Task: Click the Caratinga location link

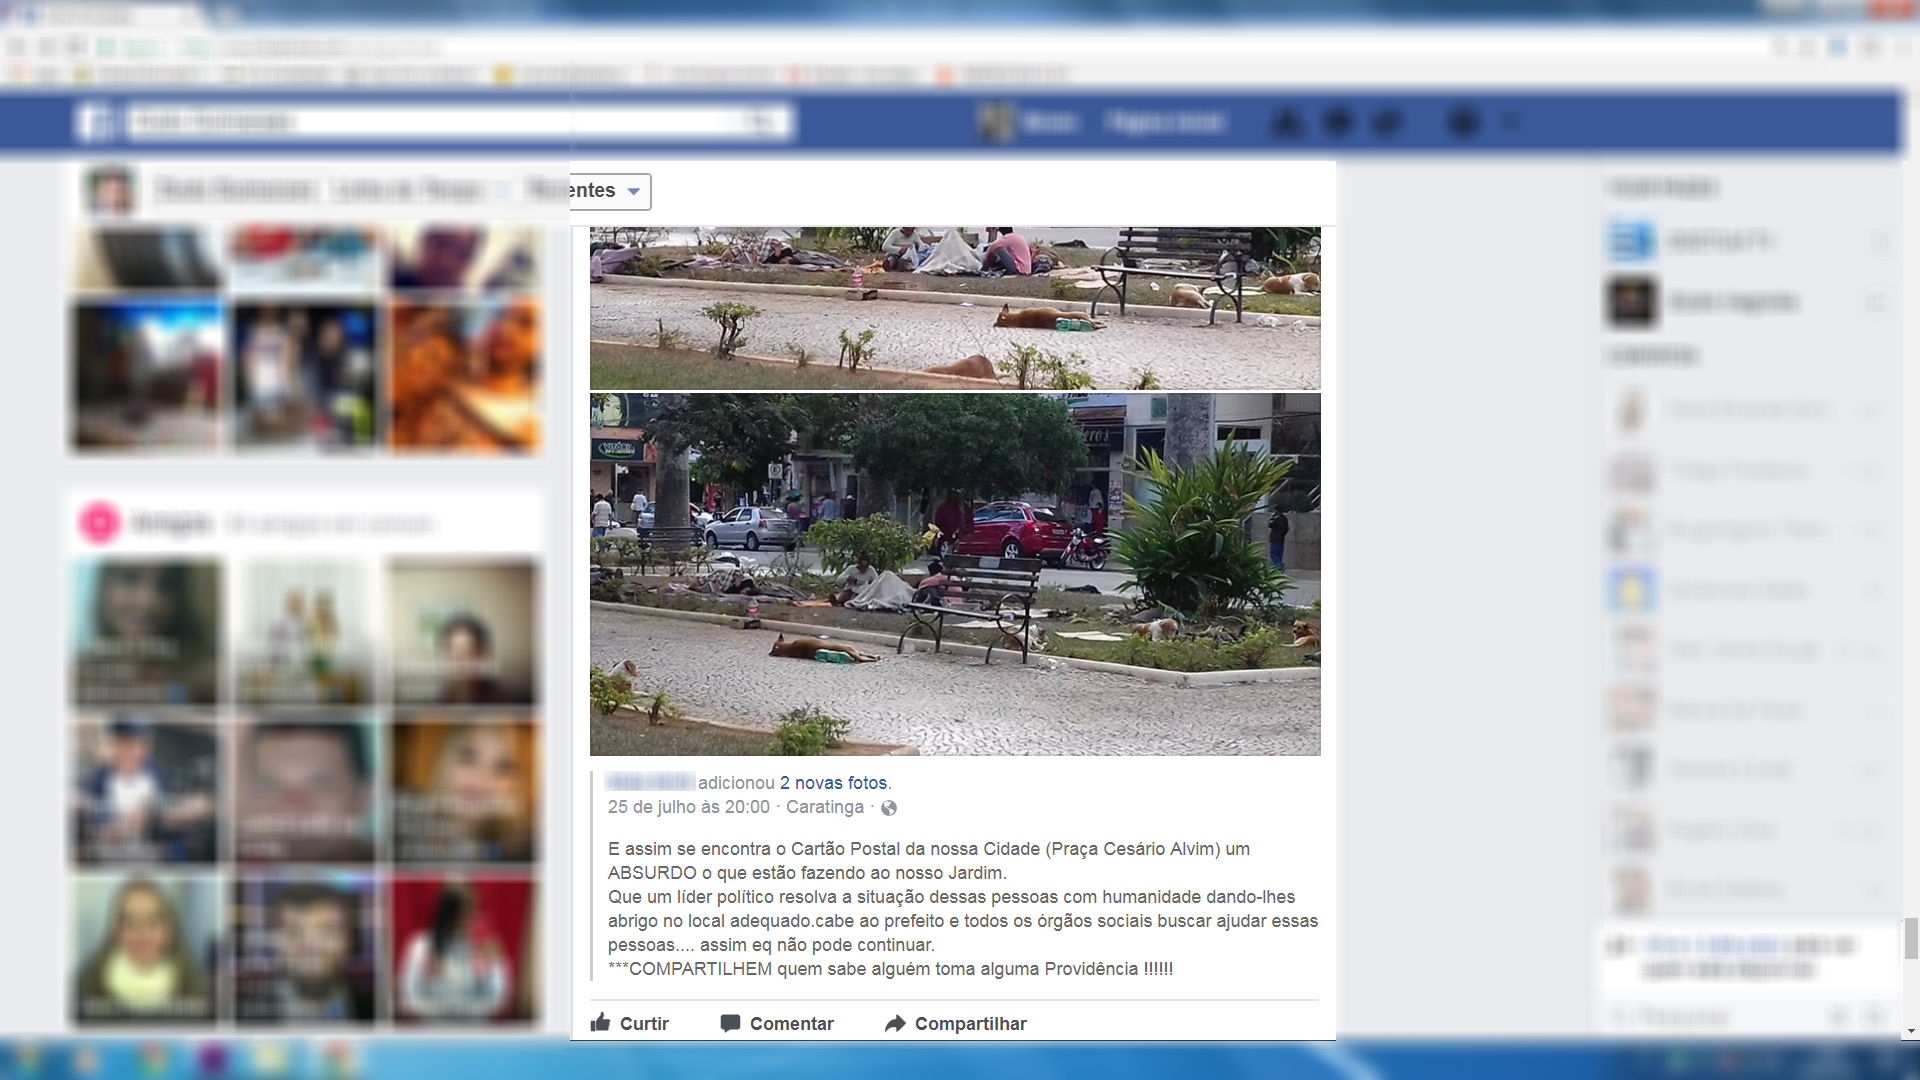Action: click(824, 807)
